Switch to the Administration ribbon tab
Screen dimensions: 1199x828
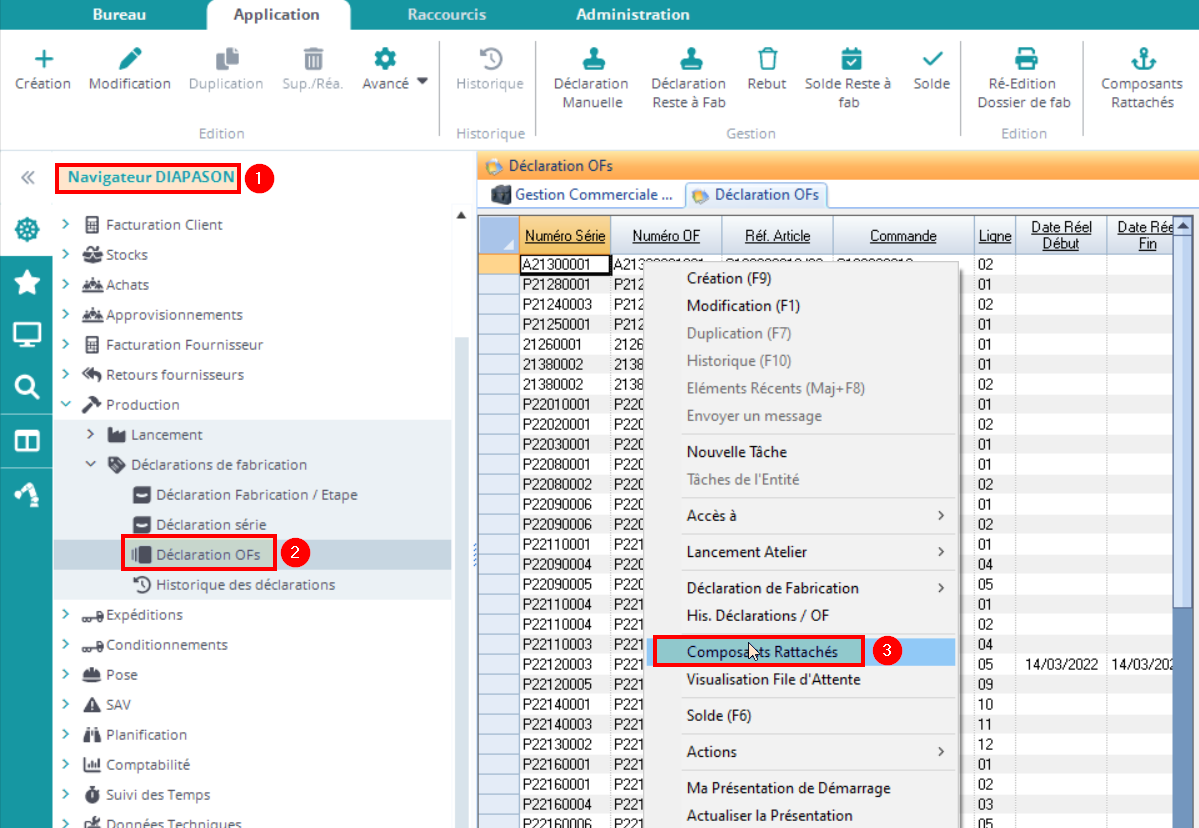632,15
